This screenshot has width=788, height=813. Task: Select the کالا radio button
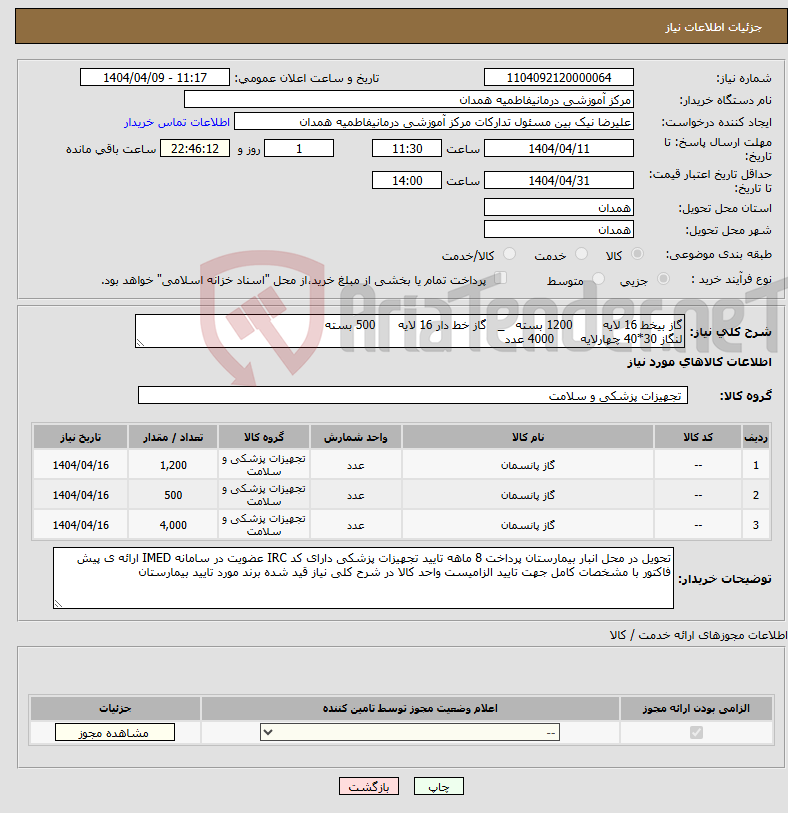click(x=638, y=254)
